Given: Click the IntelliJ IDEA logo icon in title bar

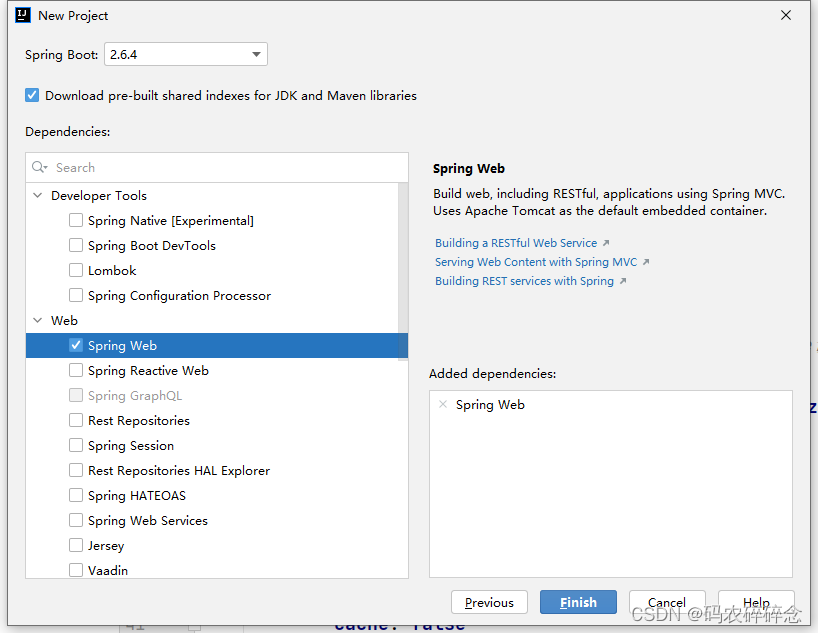Looking at the screenshot, I should point(23,16).
